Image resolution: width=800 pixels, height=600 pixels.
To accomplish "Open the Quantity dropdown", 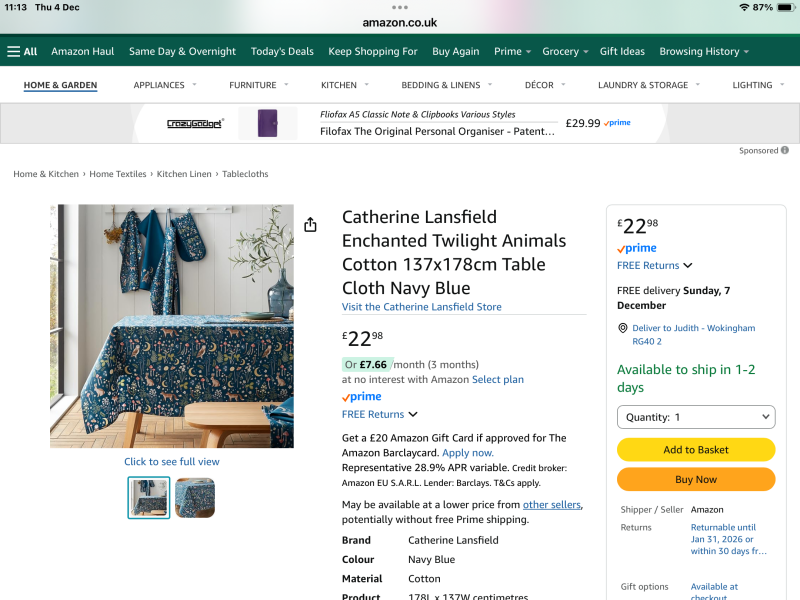I will pyautogui.click(x=696, y=417).
